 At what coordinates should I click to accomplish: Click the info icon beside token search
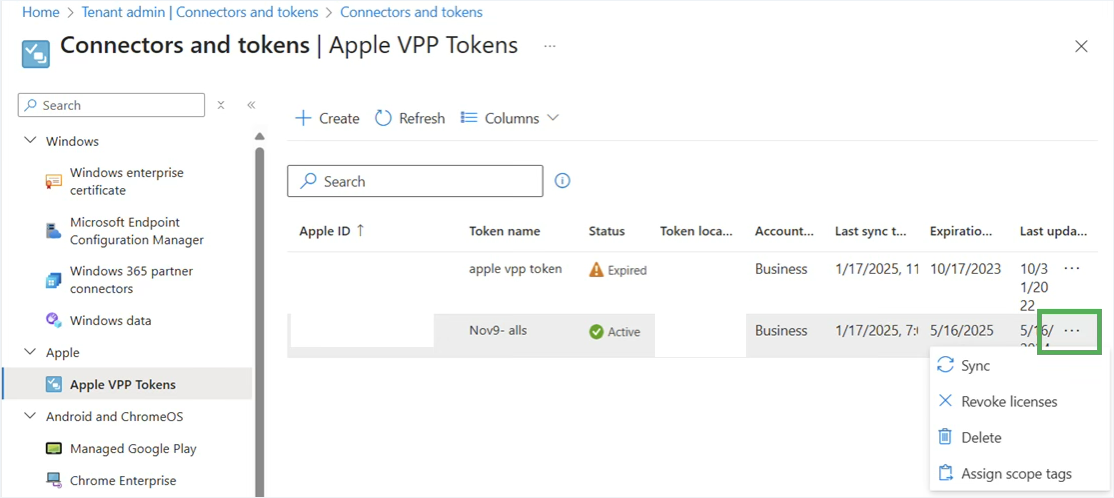pos(562,181)
